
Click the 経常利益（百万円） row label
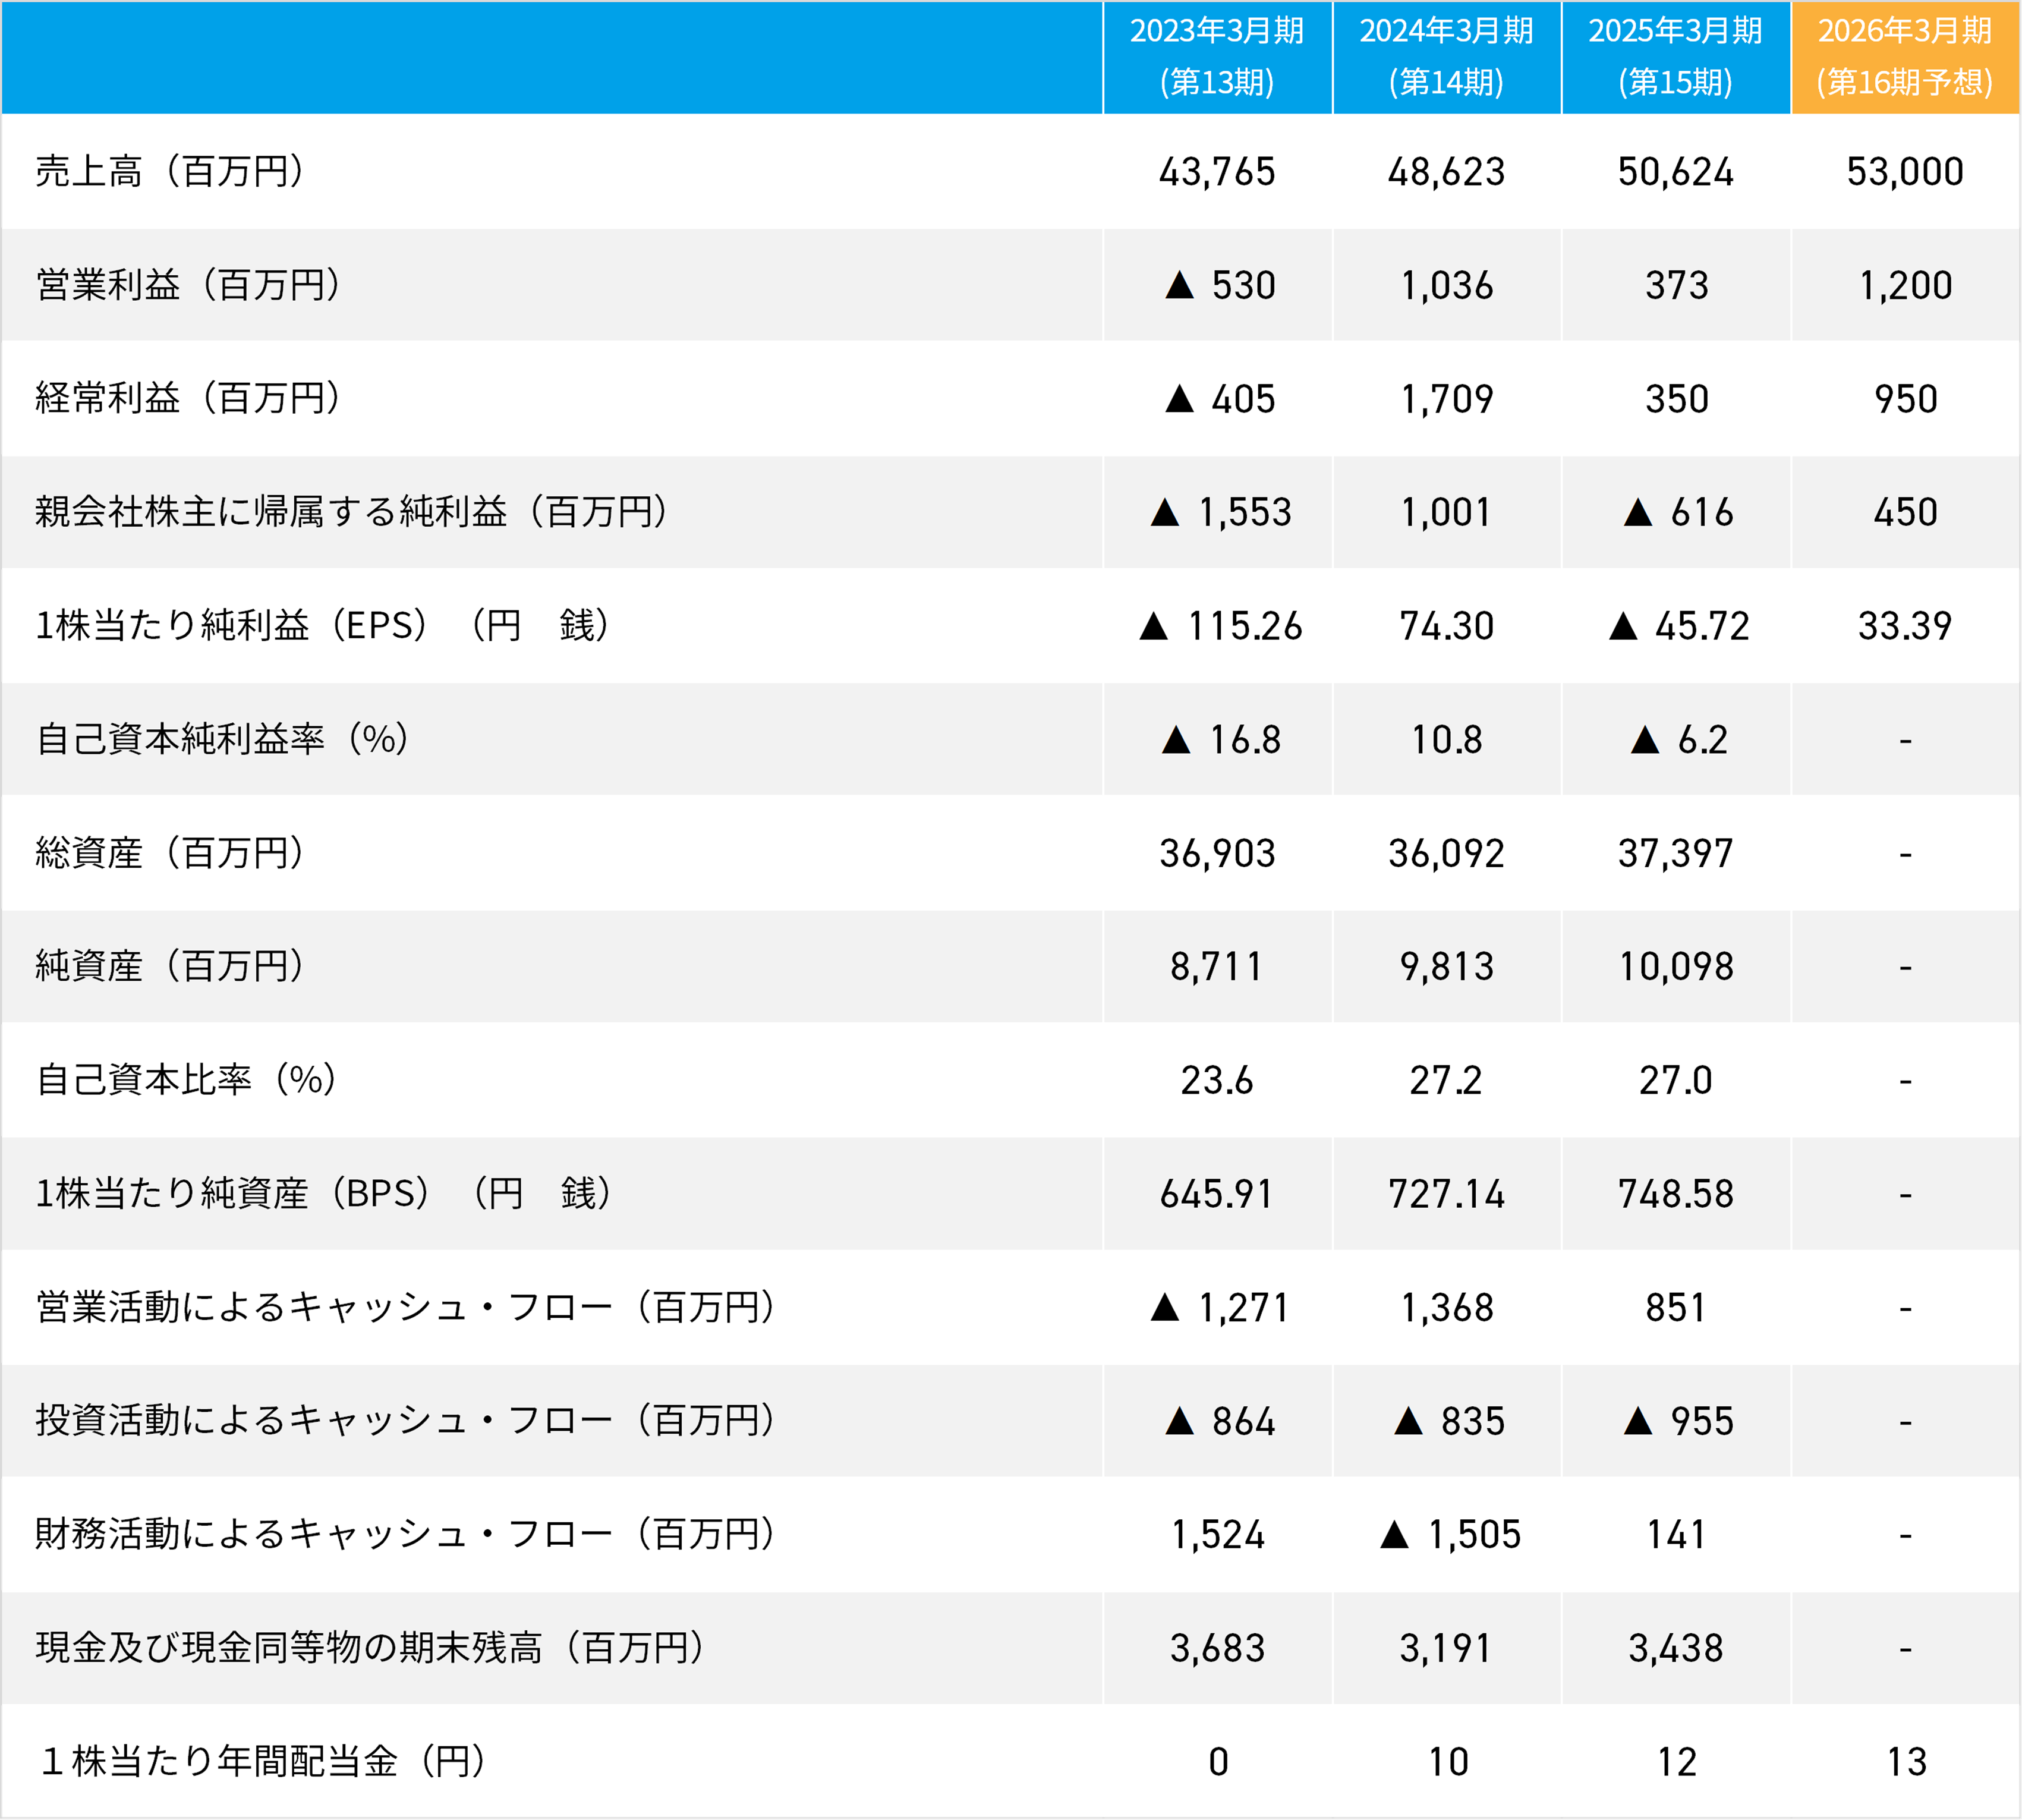point(188,398)
